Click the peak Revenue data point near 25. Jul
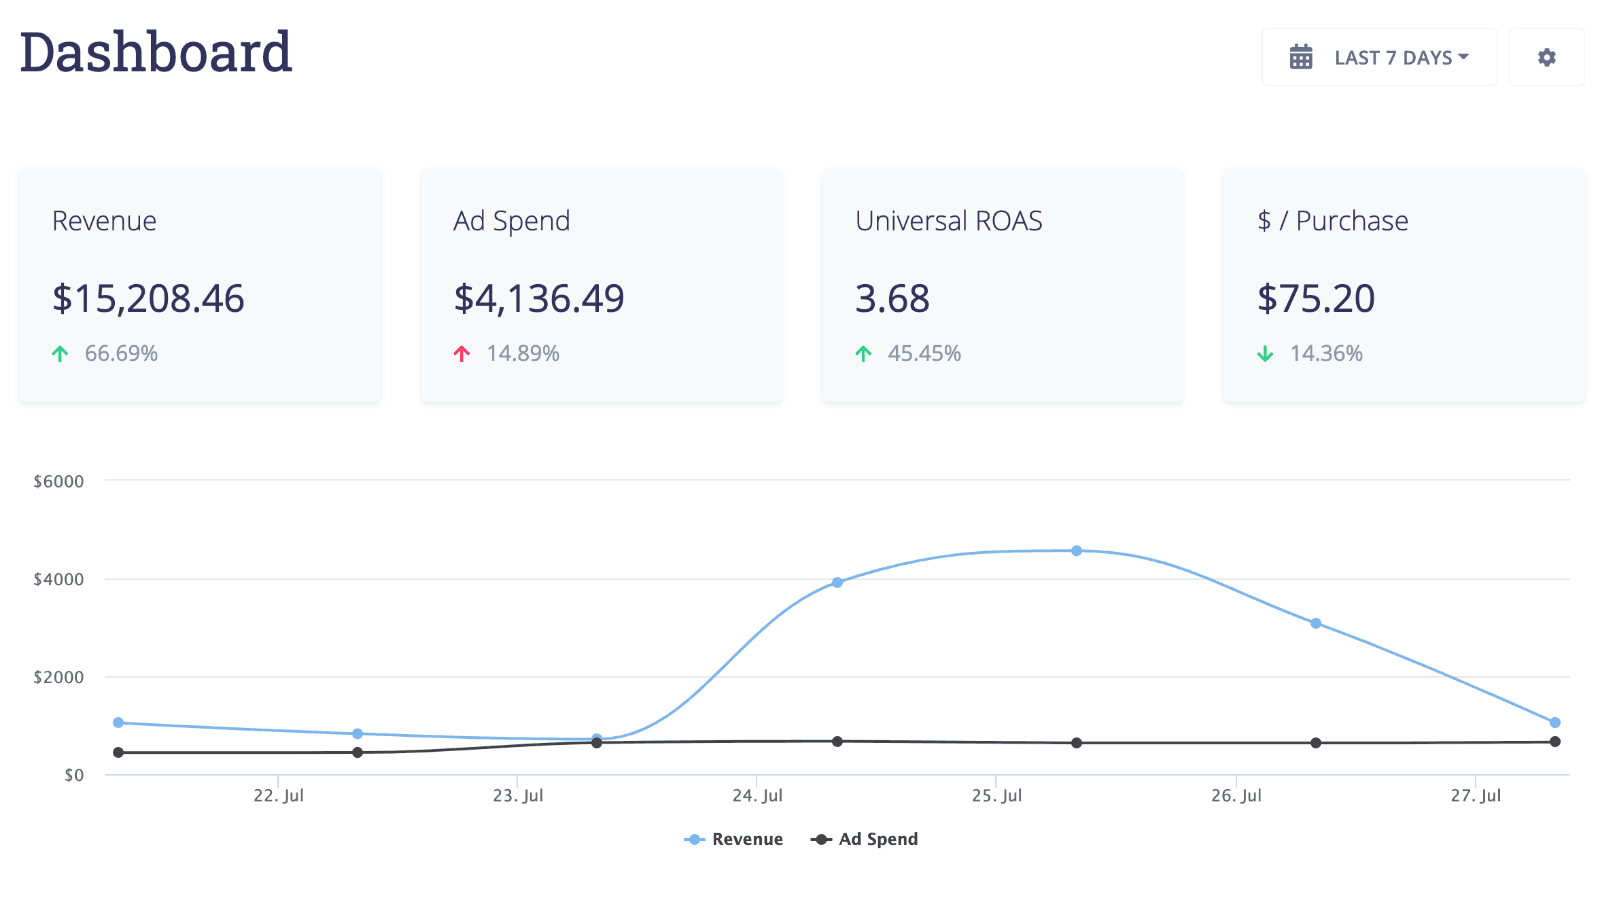Image resolution: width=1600 pixels, height=900 pixels. [x=1076, y=550]
